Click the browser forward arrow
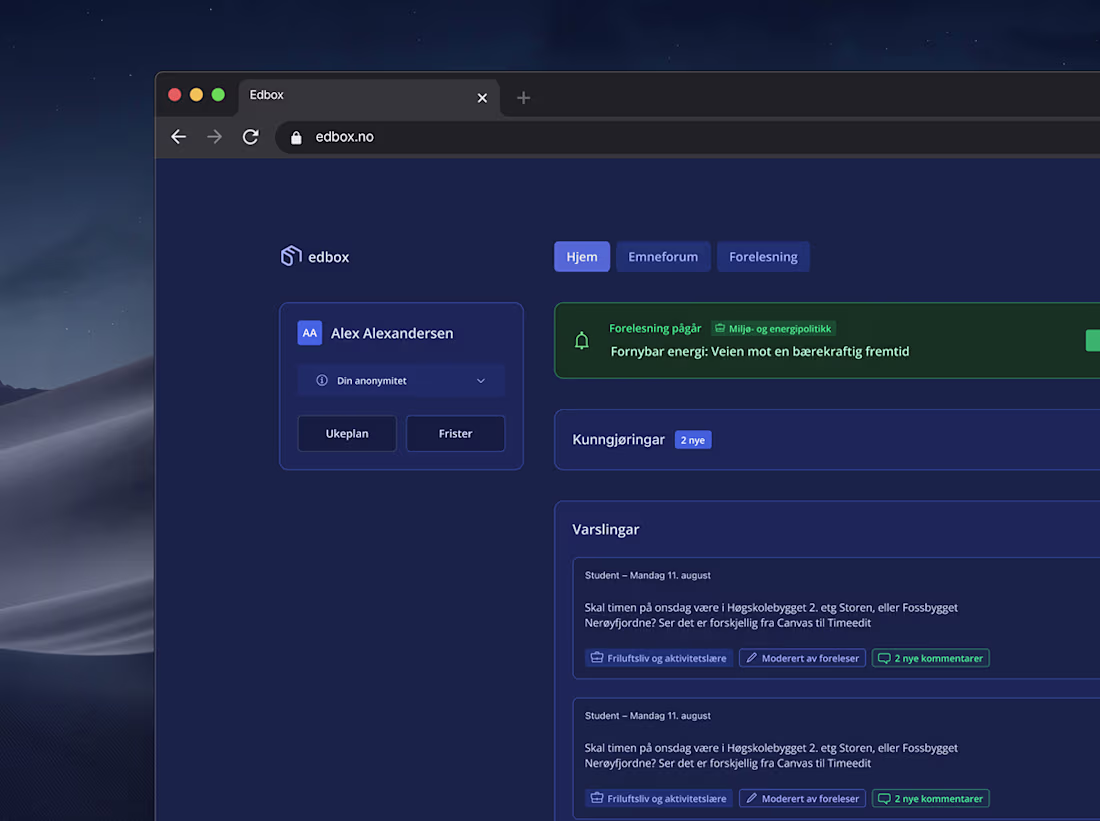This screenshot has height=821, width=1100. click(x=215, y=137)
